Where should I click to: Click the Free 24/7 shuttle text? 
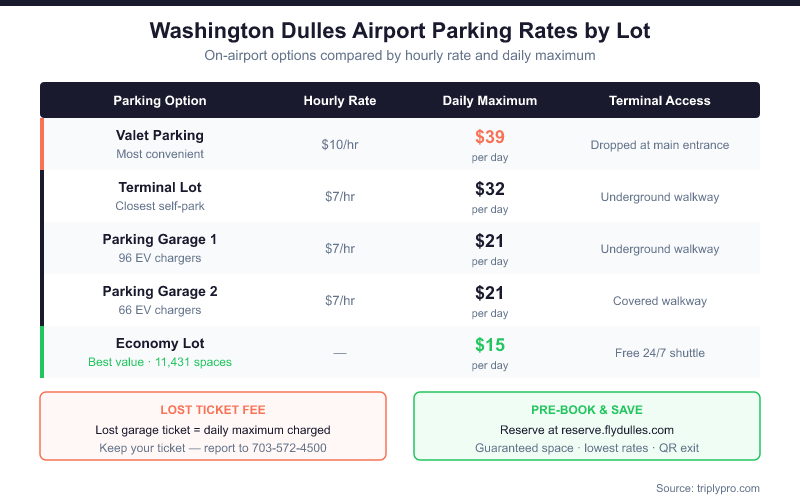(x=660, y=353)
